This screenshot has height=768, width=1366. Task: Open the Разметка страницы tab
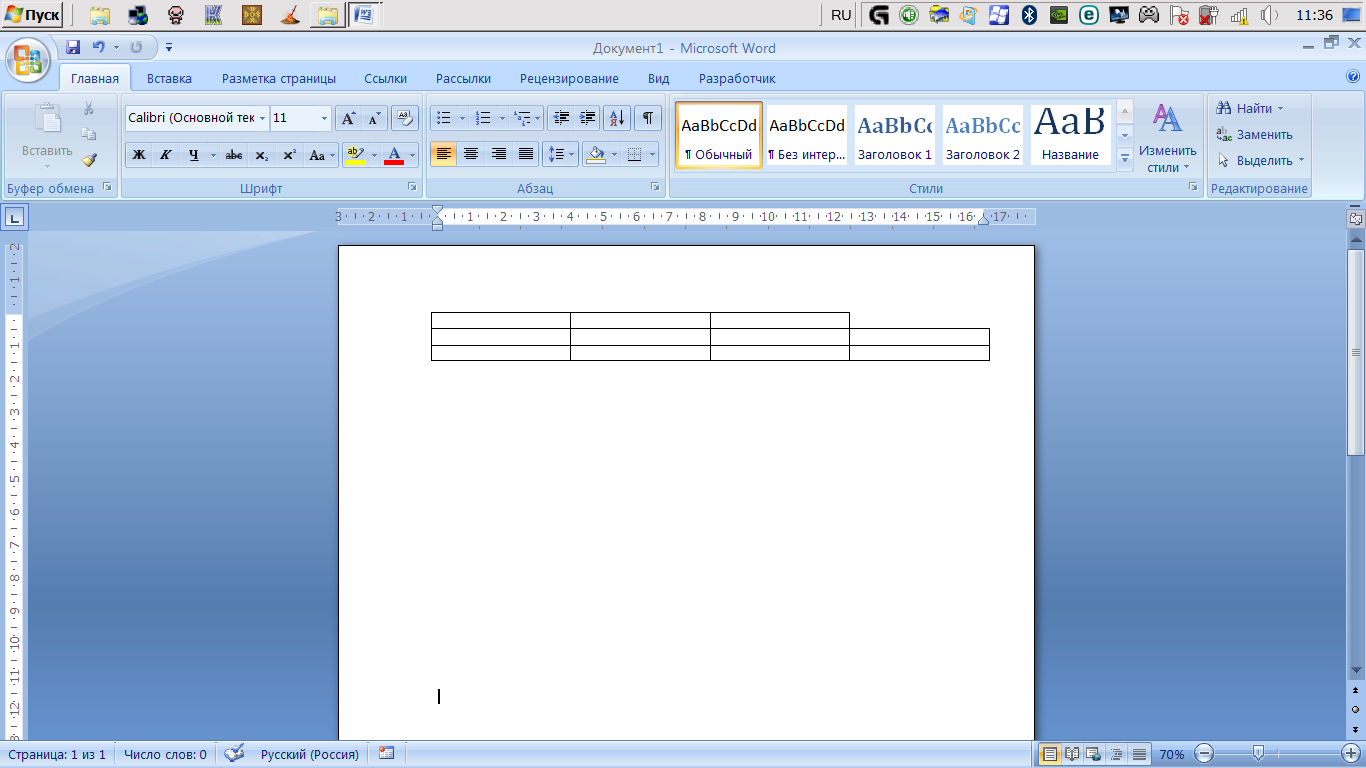pos(279,78)
